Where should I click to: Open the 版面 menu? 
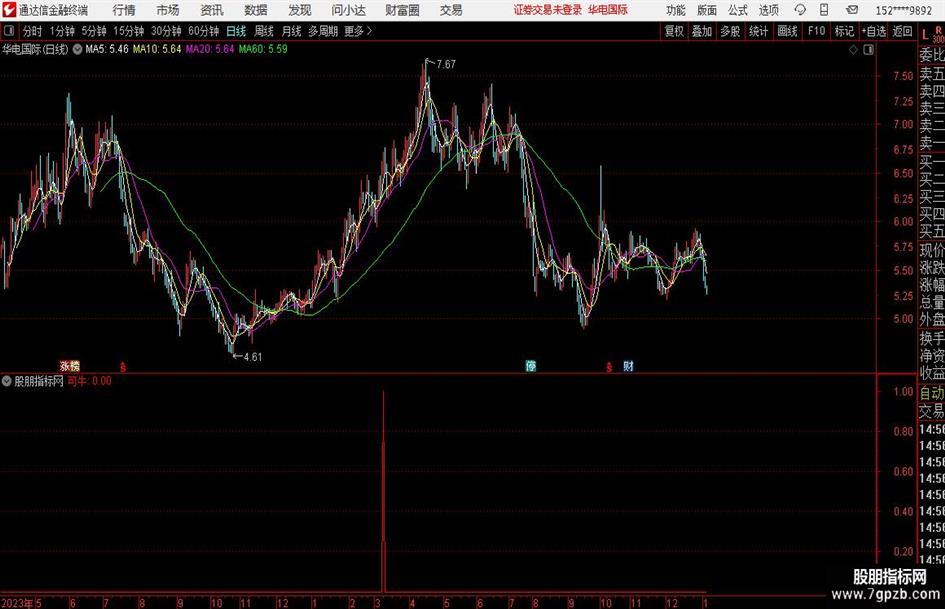(707, 10)
